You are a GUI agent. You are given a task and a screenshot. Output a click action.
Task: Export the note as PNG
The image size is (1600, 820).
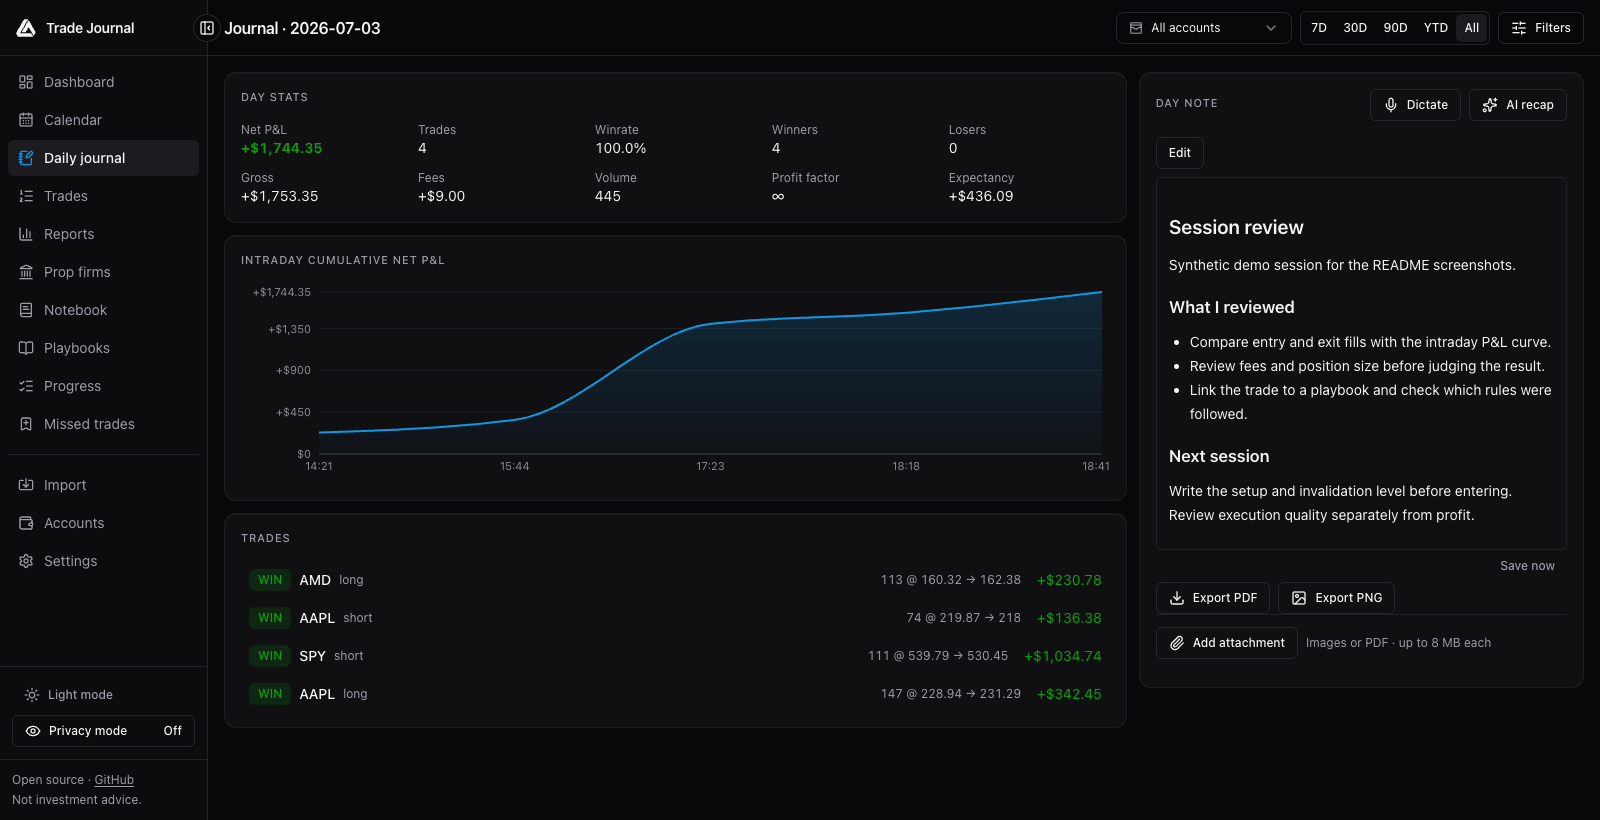[1336, 598]
